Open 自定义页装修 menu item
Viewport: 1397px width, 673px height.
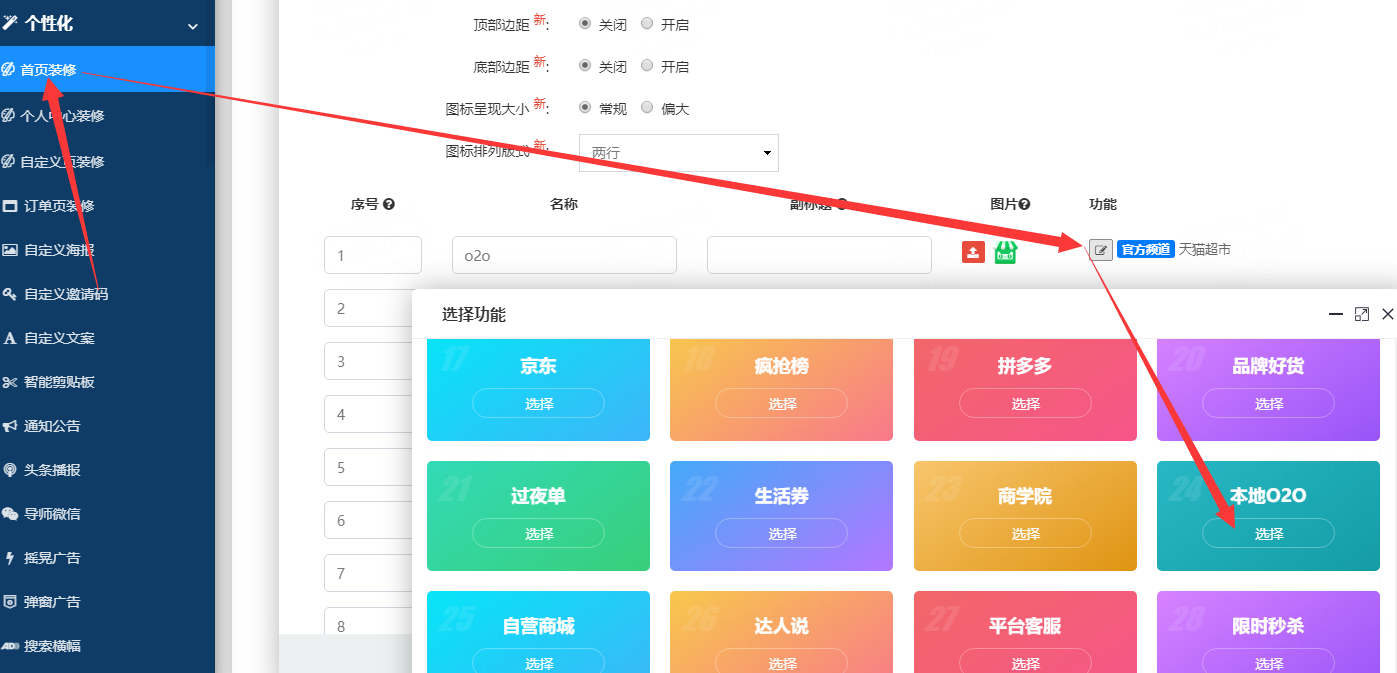click(107, 161)
